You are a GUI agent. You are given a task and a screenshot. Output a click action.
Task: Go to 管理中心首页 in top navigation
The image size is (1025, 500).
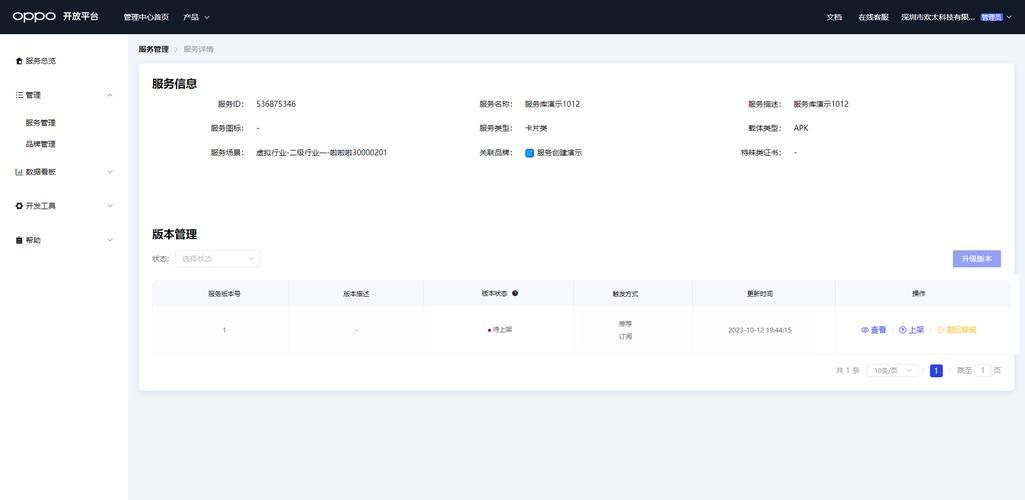click(146, 17)
